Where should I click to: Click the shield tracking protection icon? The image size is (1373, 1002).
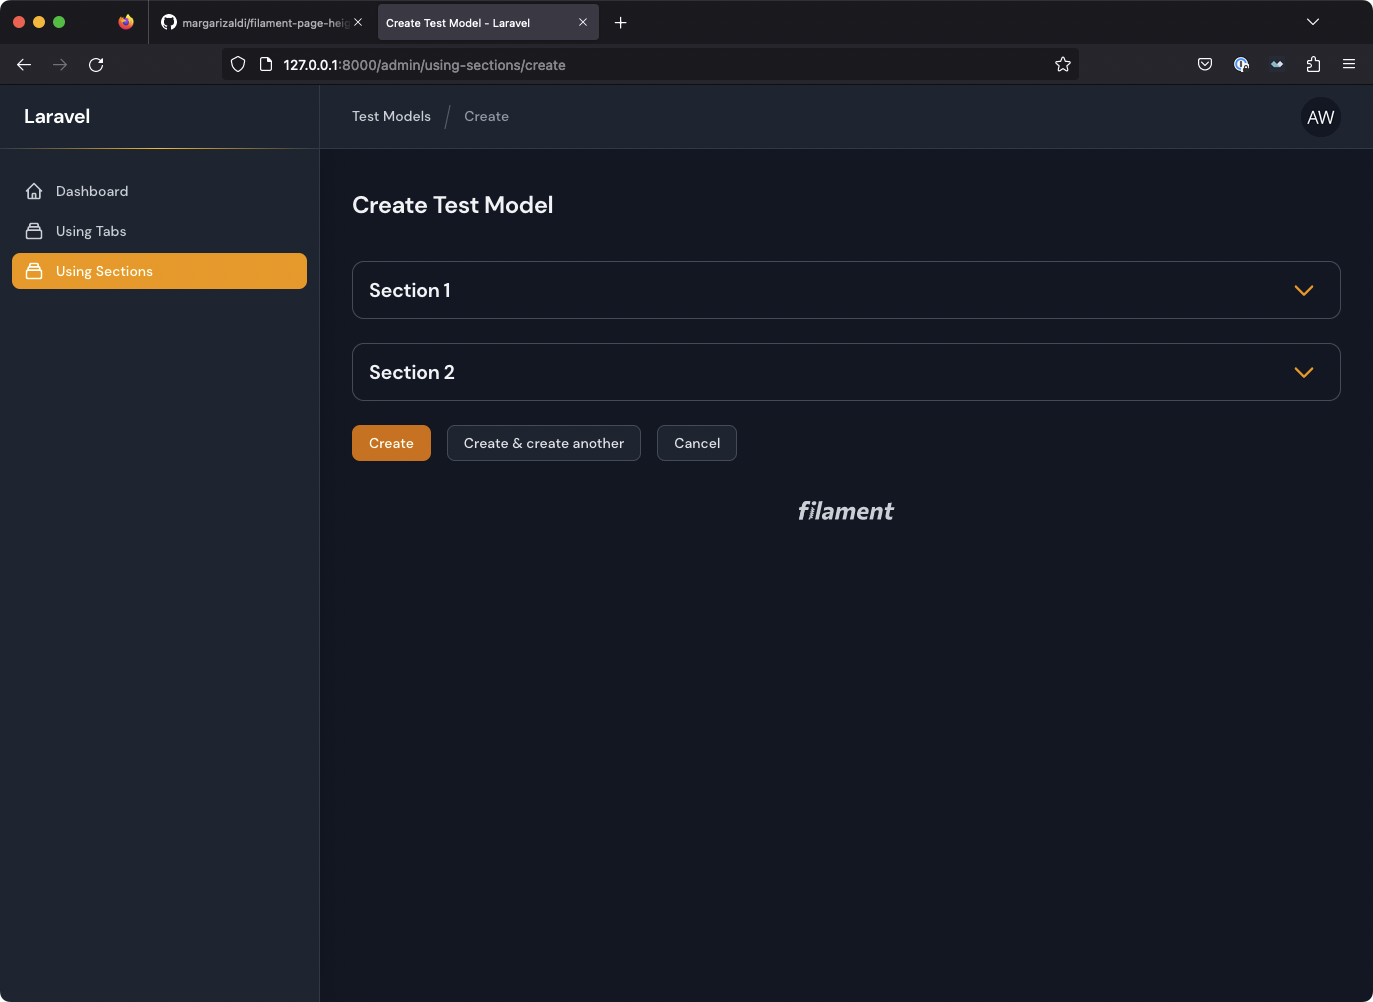pos(237,64)
